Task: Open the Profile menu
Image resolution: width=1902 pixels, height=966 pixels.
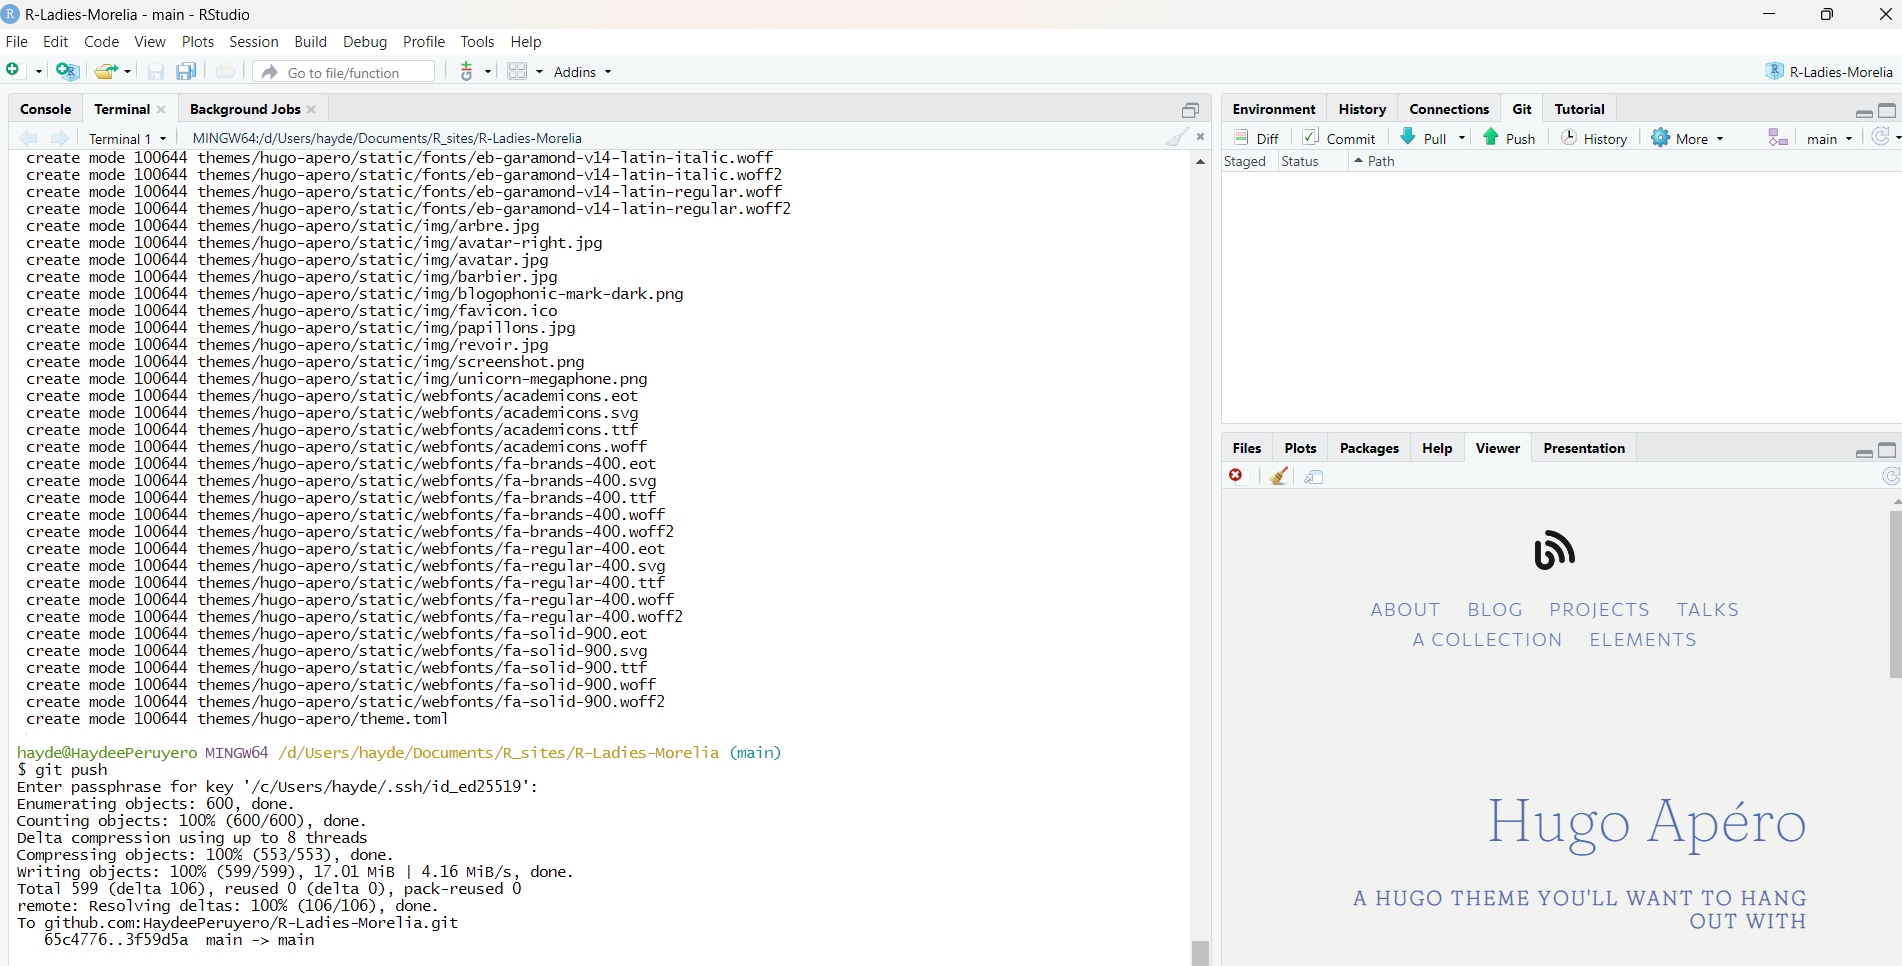Action: (x=424, y=42)
